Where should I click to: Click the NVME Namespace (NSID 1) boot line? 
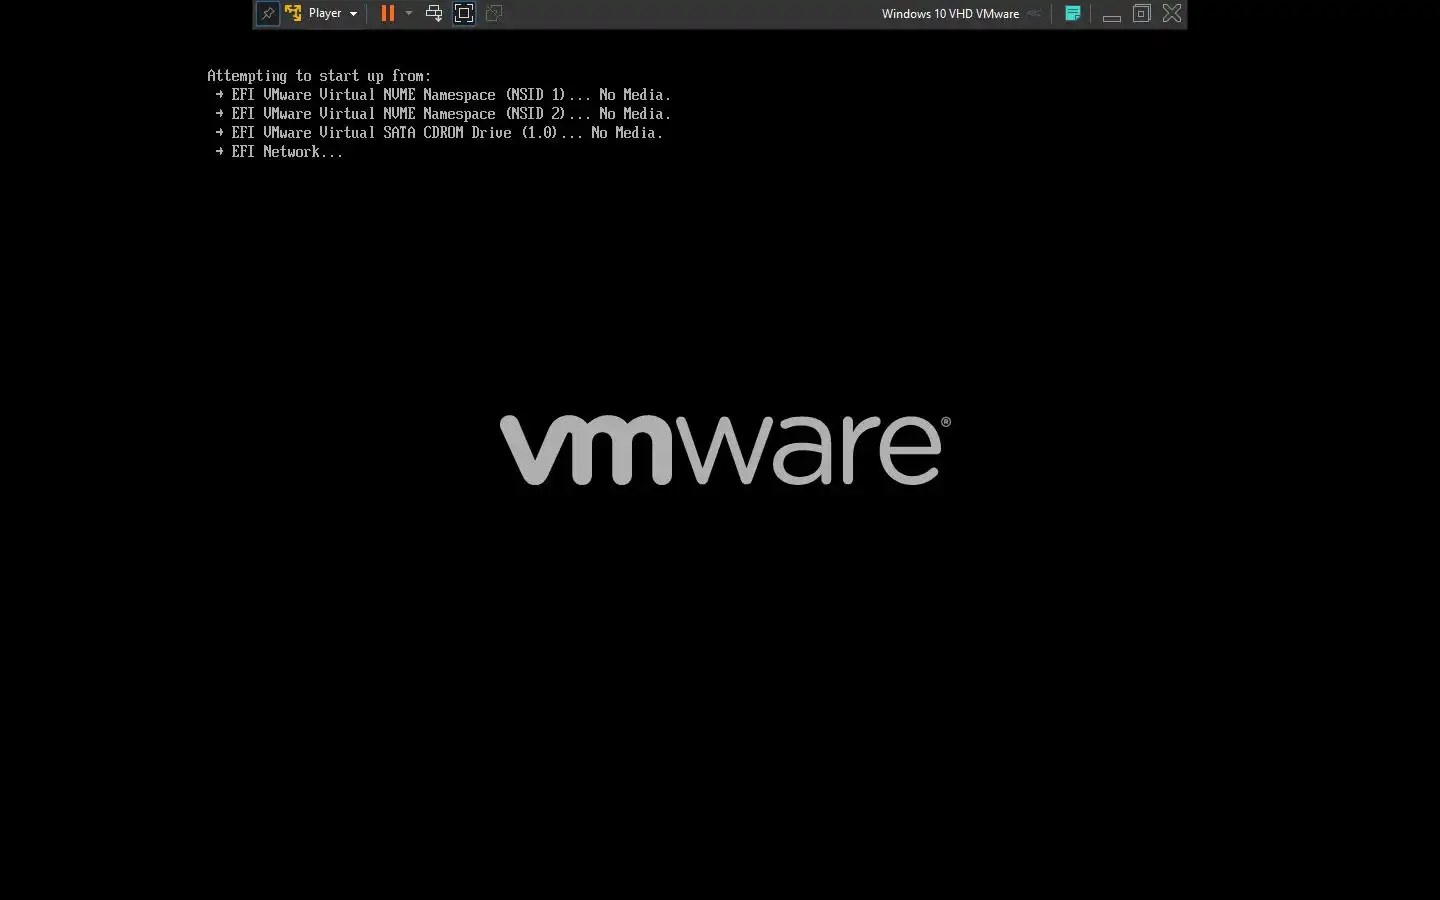pyautogui.click(x=443, y=95)
